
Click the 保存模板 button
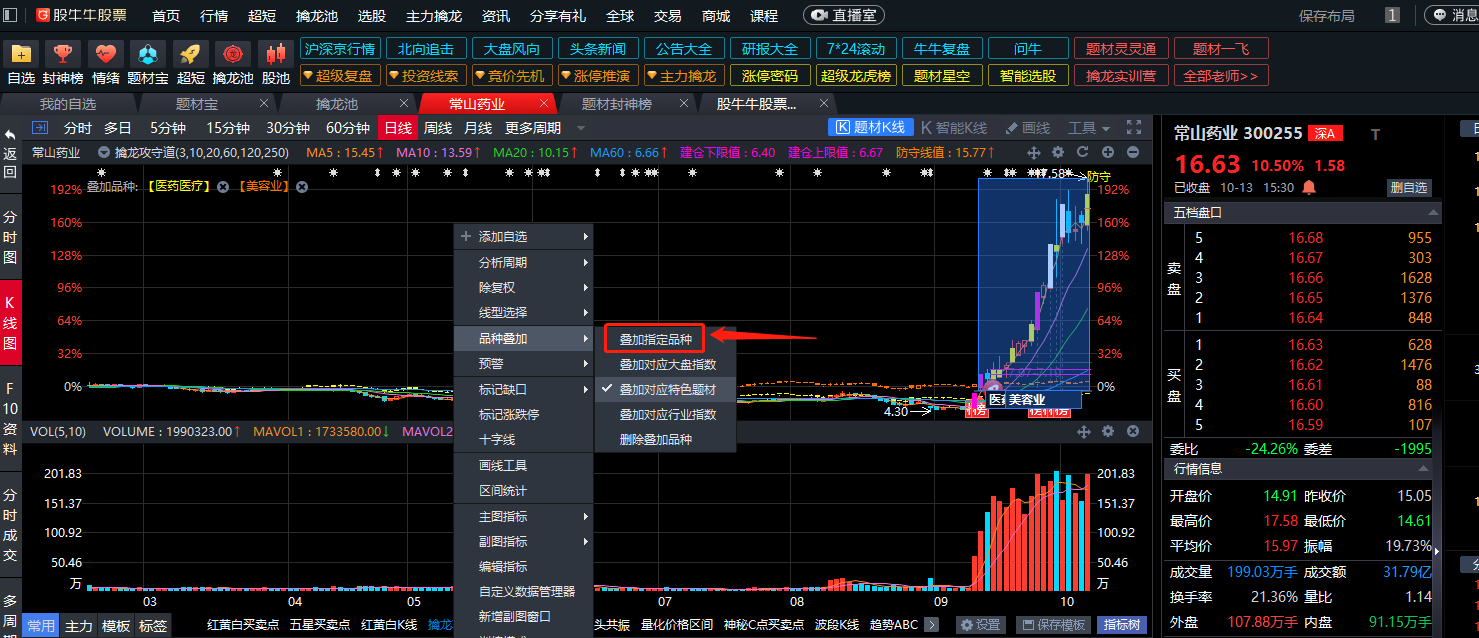[x=1053, y=625]
